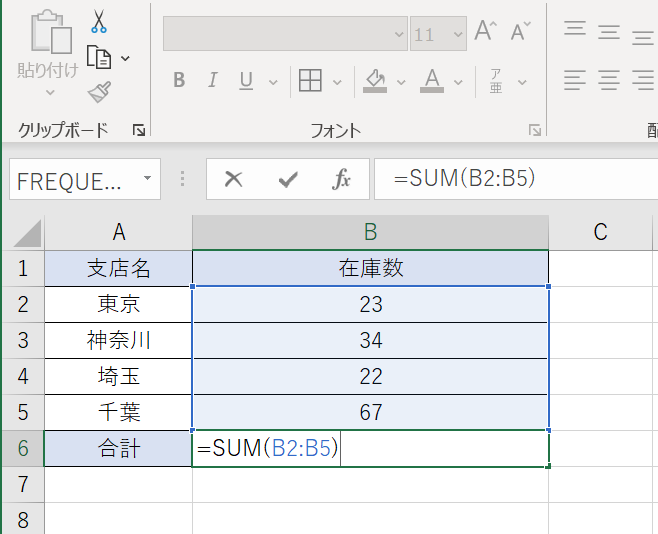
Task: Select the Format Painter brush icon
Action: [98, 93]
